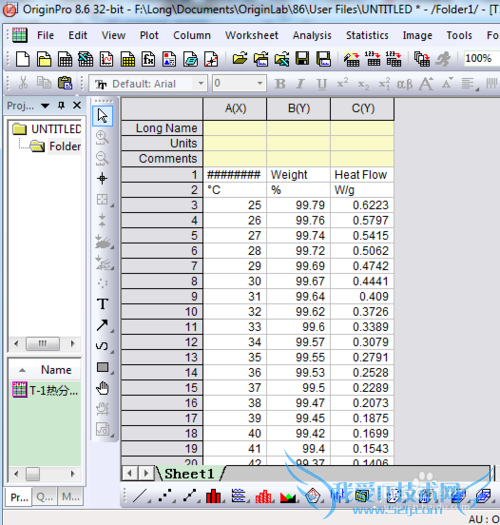Click the Import Wizard icon
This screenshot has width=500, height=525.
tap(352, 59)
